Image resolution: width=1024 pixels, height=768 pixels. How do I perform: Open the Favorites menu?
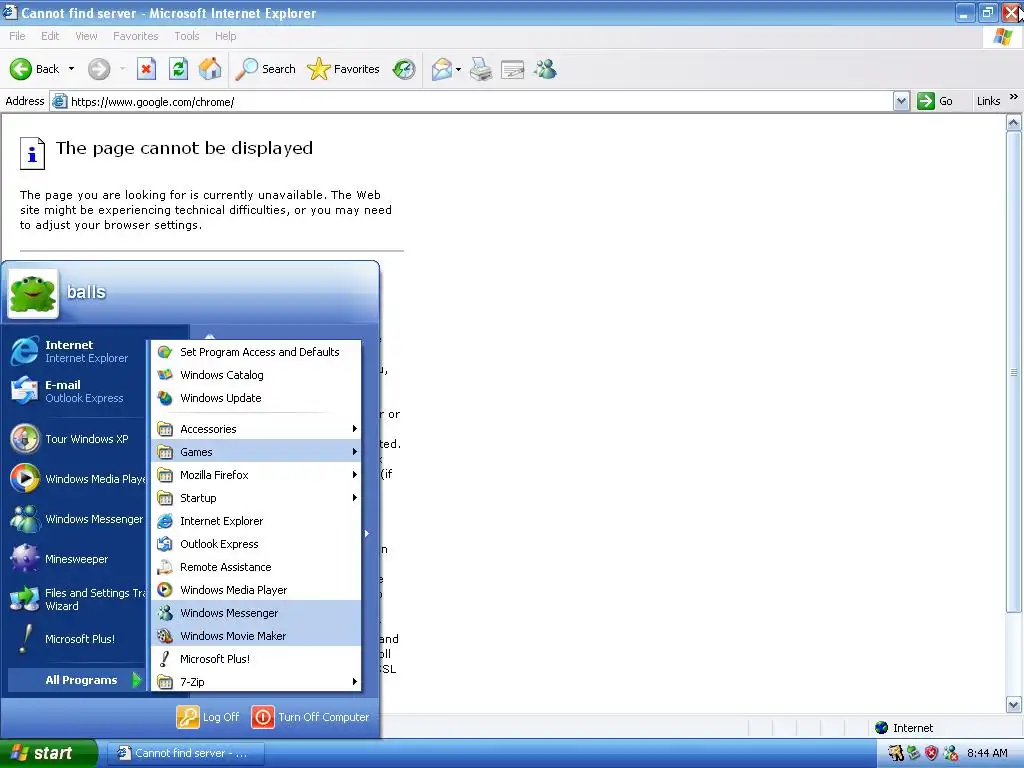[x=135, y=36]
